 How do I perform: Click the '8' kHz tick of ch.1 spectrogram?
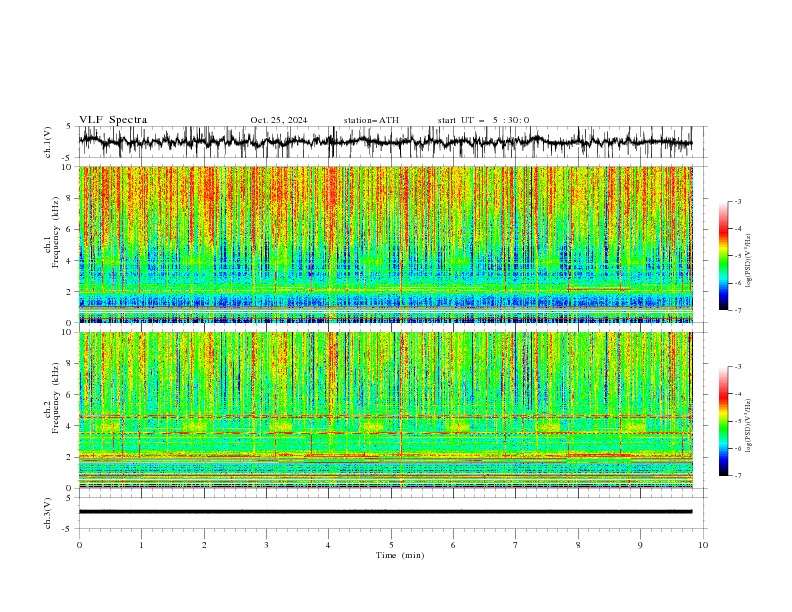tap(70, 198)
